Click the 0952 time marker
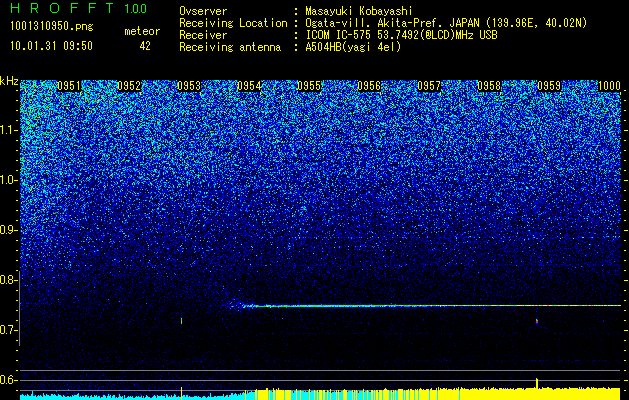 pyautogui.click(x=129, y=86)
